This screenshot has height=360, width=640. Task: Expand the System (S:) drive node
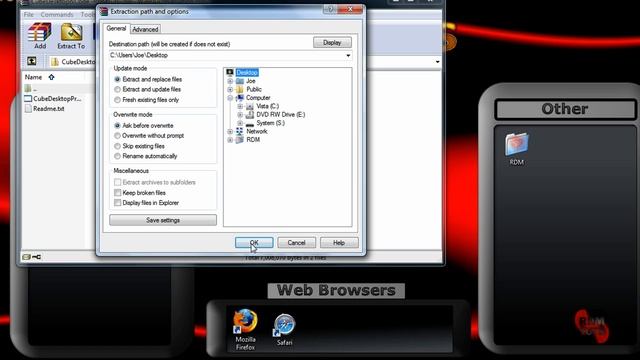240,123
